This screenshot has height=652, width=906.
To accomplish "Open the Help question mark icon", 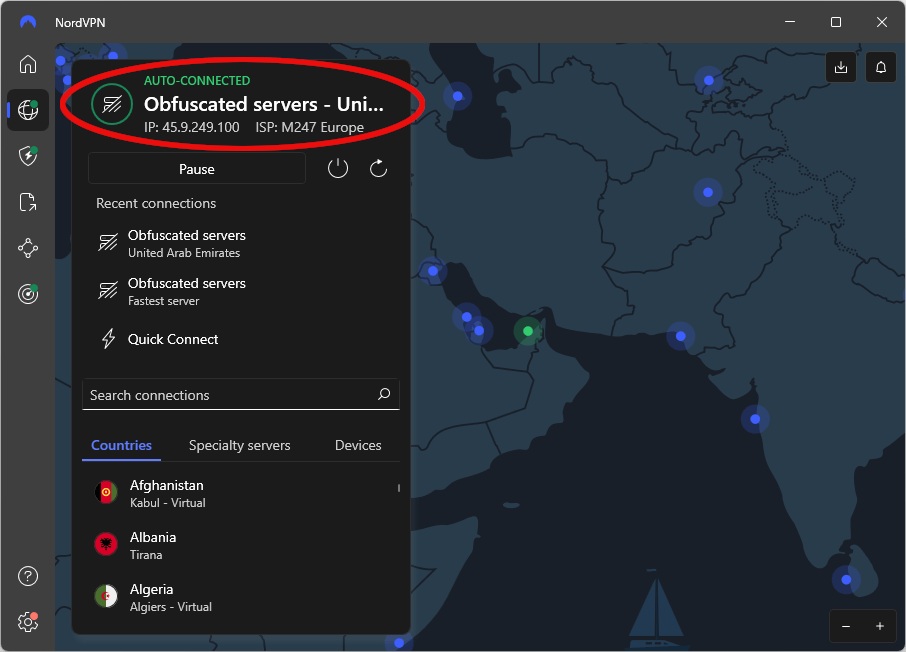I will (28, 576).
